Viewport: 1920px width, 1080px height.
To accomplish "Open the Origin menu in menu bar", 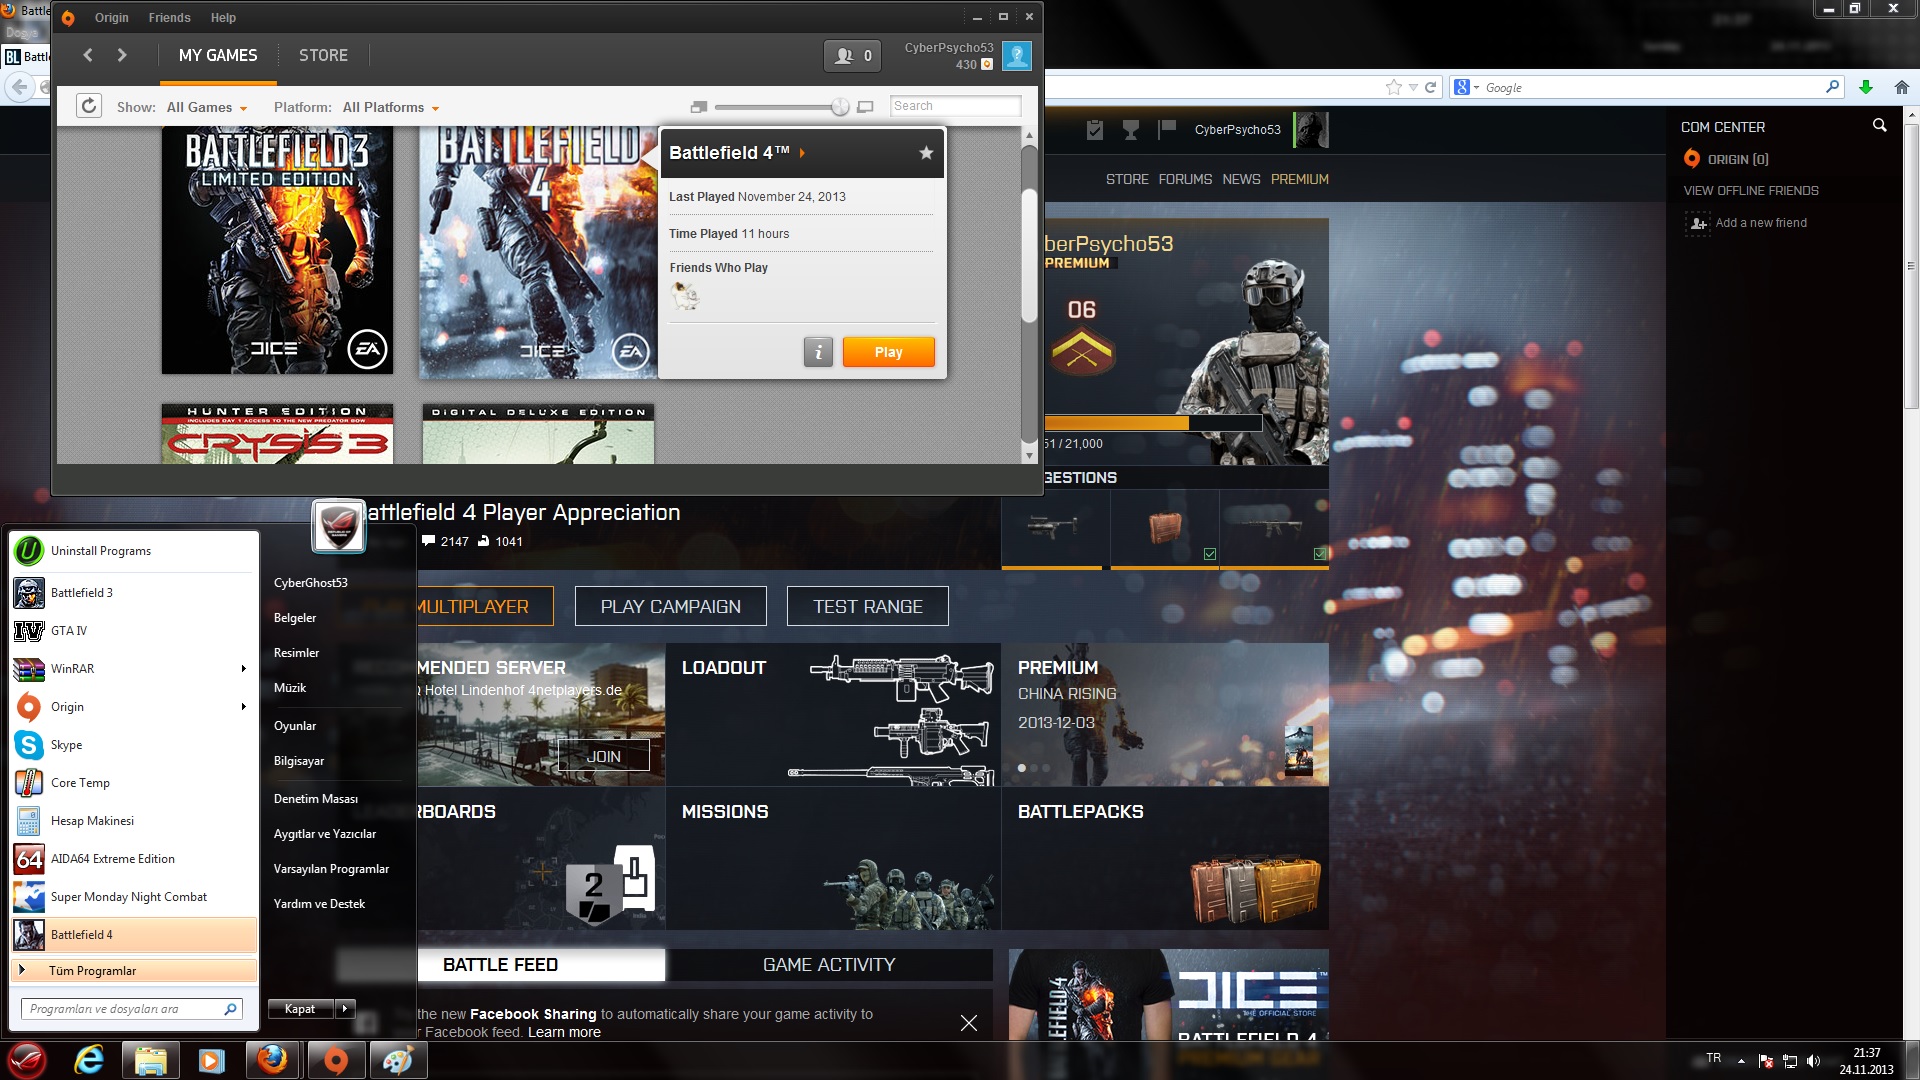I will 112,18.
